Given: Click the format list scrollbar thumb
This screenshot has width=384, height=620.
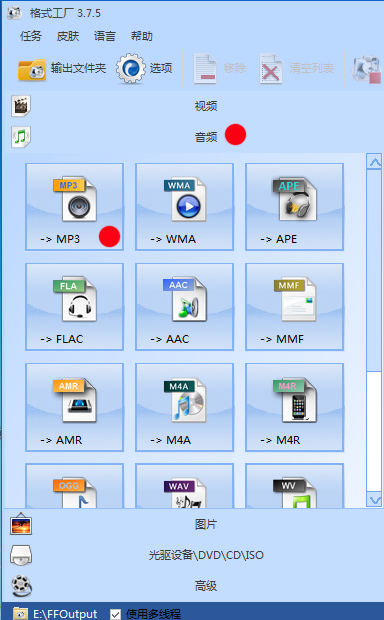Looking at the screenshot, I should point(374,271).
